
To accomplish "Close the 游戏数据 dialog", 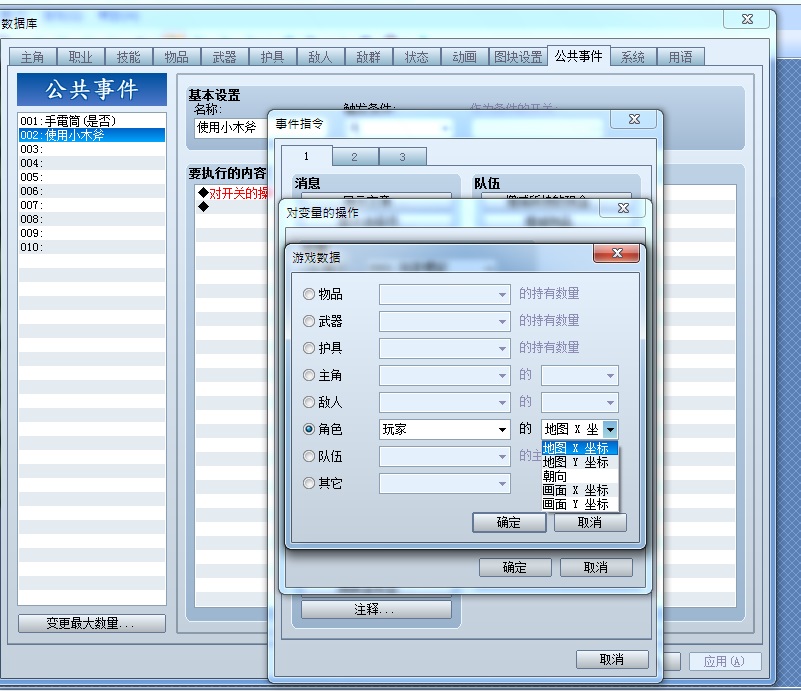I will click(617, 253).
